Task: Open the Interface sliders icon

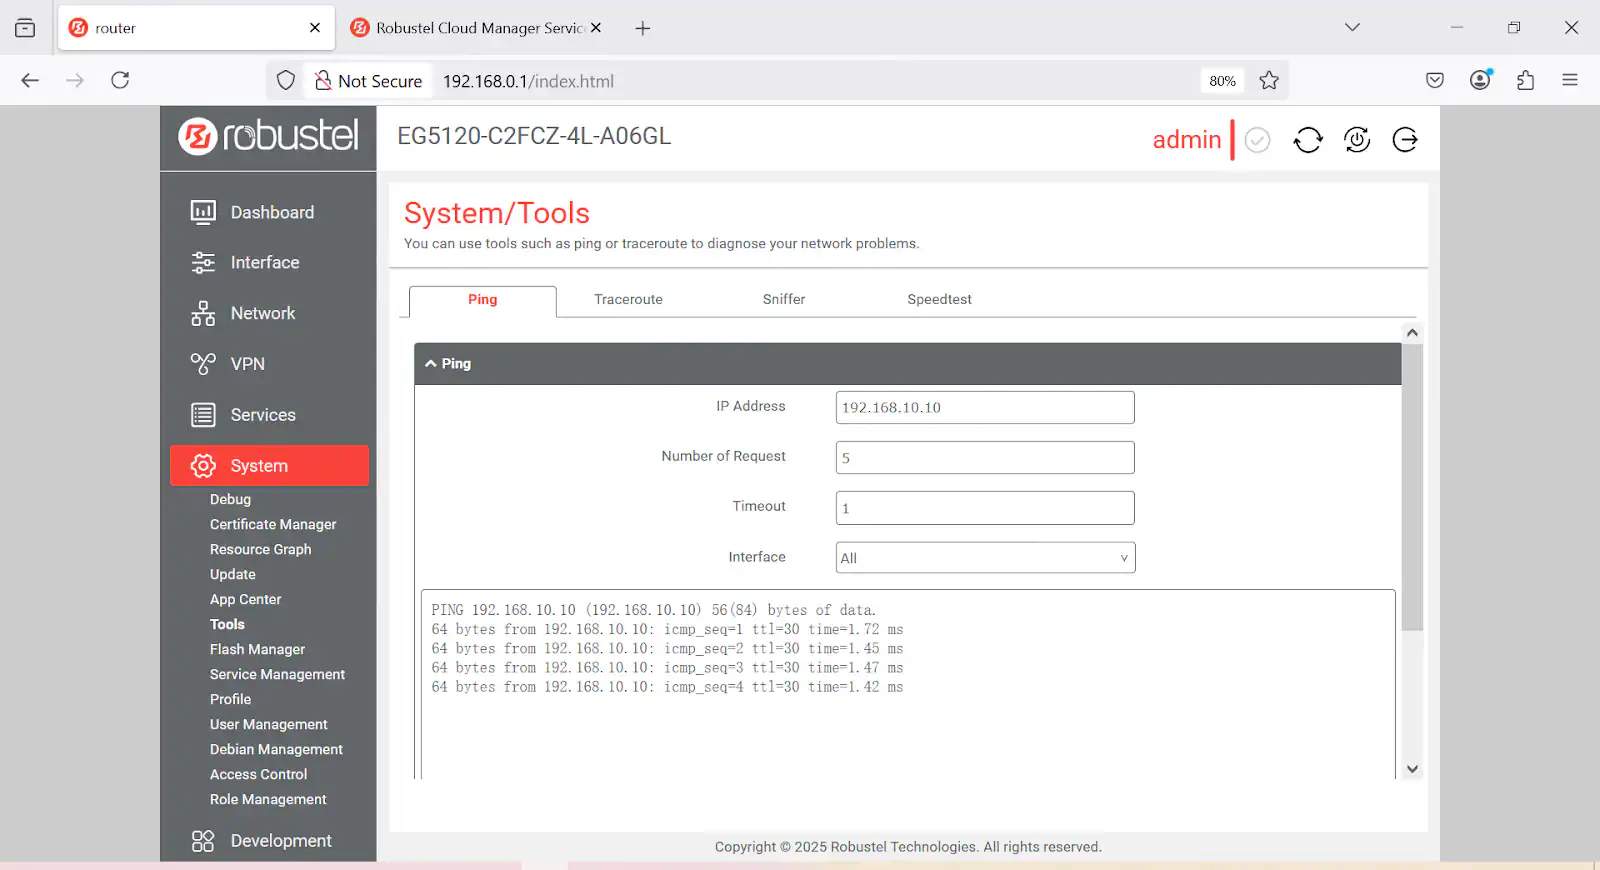Action: (203, 262)
